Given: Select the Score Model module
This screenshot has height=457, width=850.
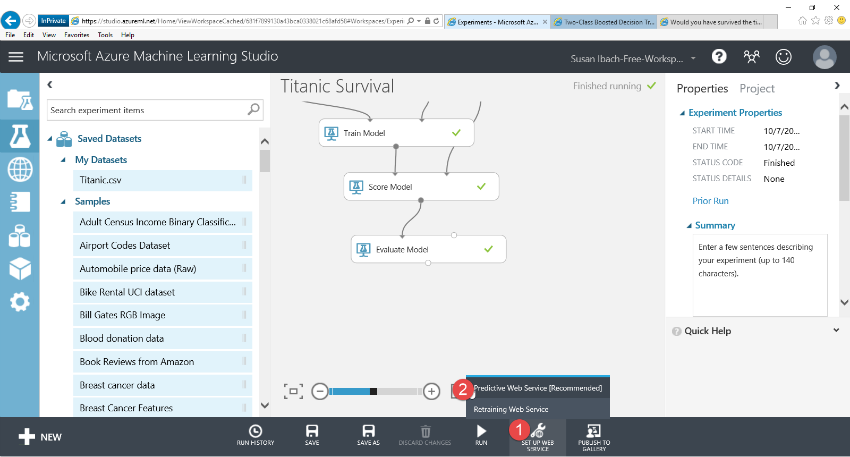Looking at the screenshot, I should point(421,186).
